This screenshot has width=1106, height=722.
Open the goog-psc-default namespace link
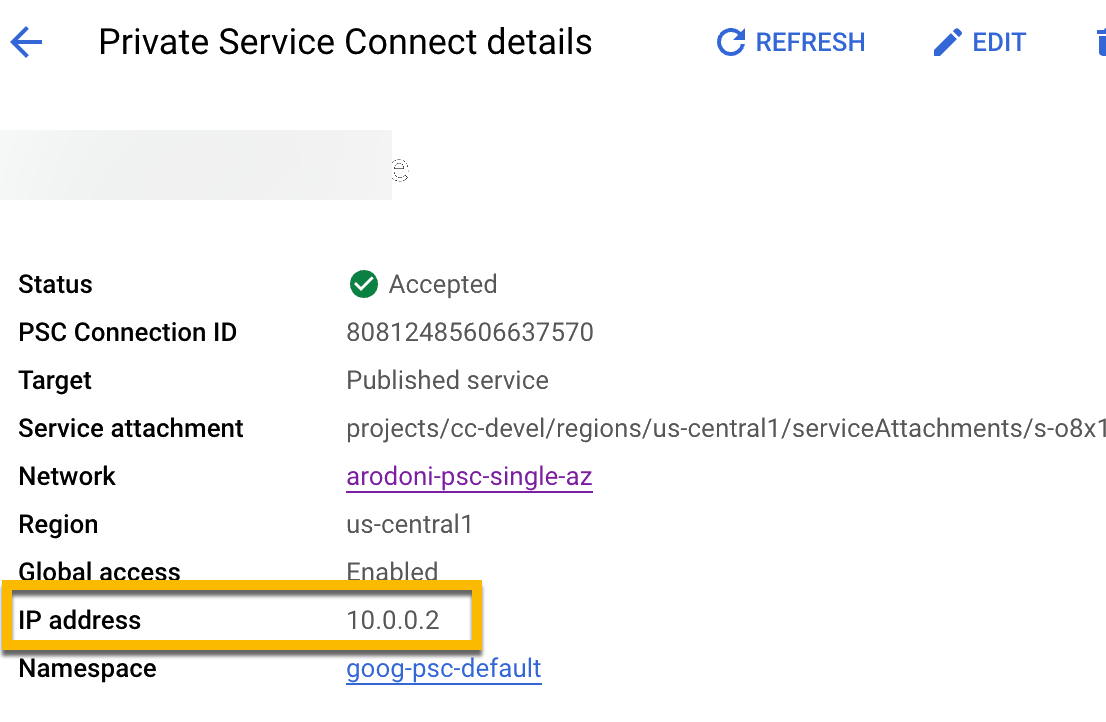pyautogui.click(x=443, y=668)
